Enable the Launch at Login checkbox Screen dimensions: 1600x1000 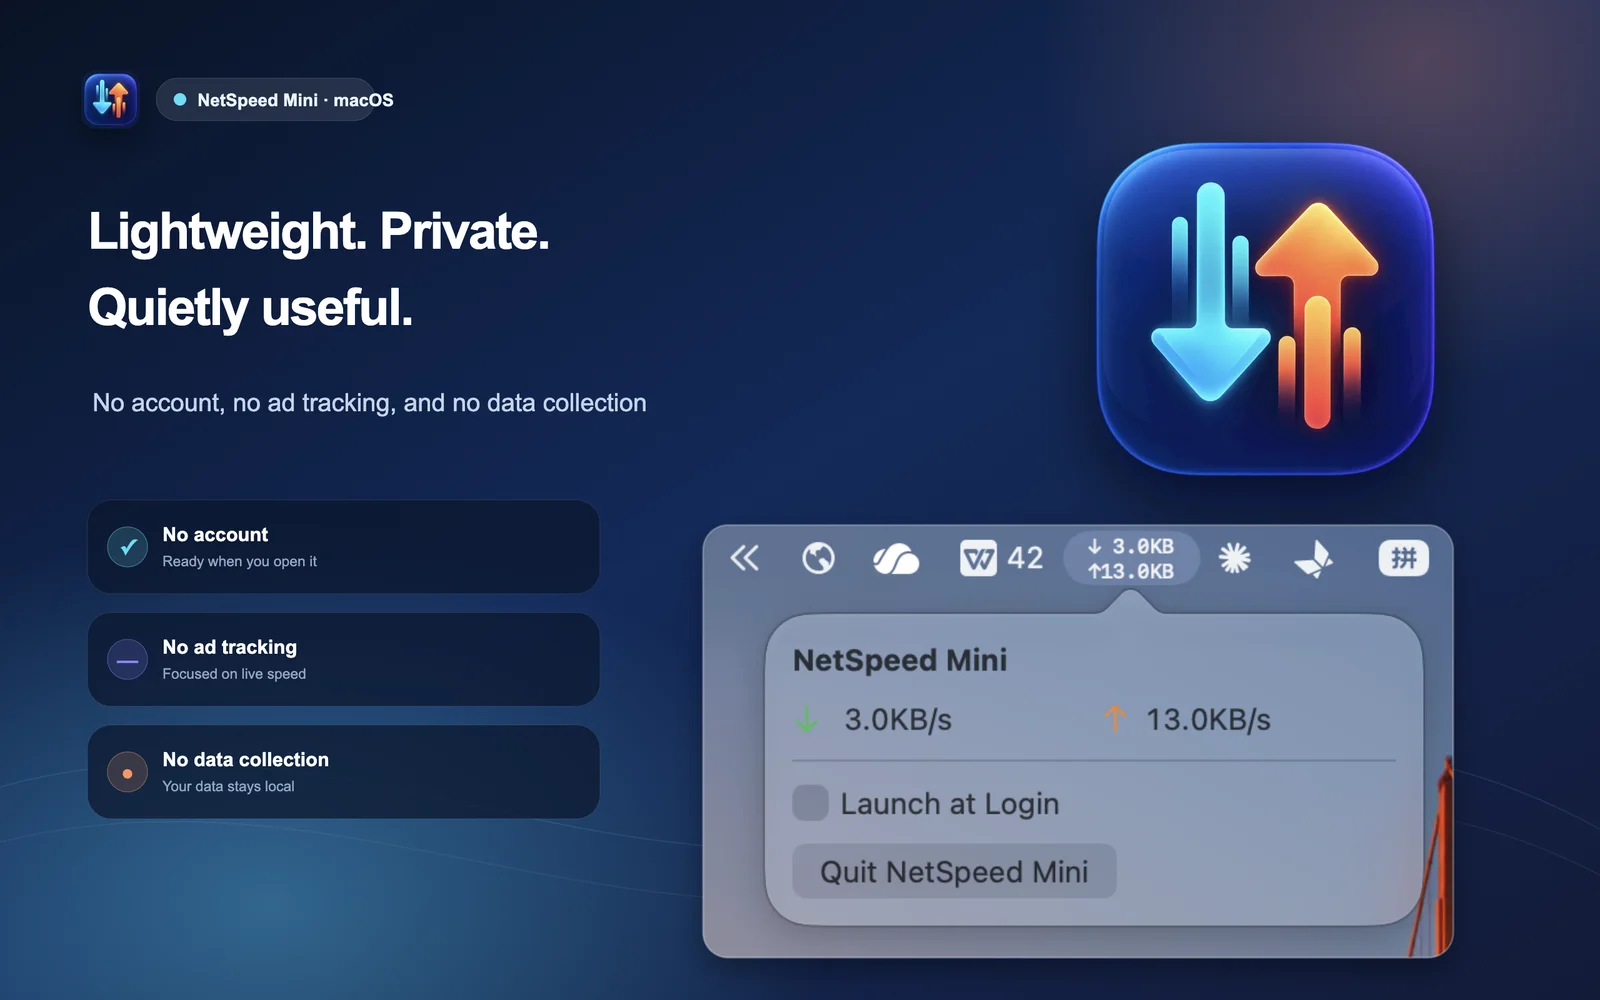(x=810, y=803)
